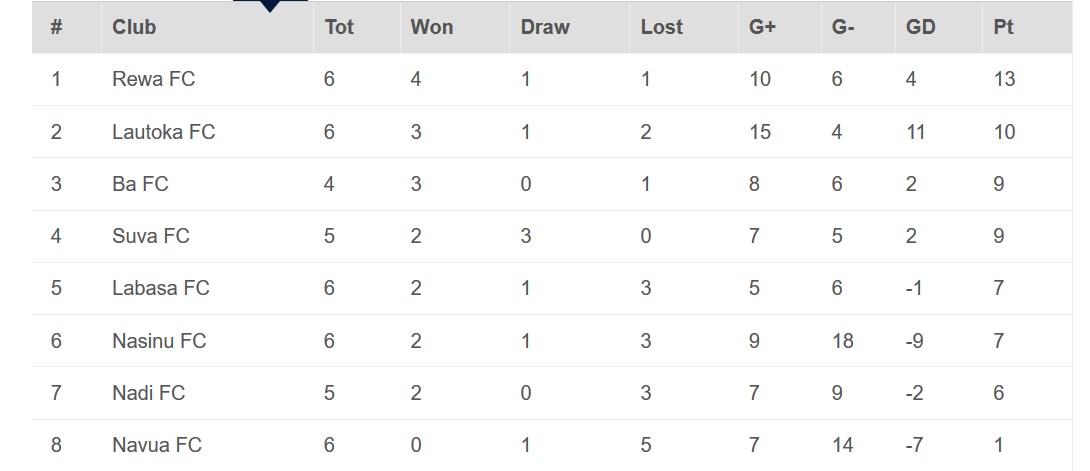
Task: Click on Suva FC team name
Action: 150,236
